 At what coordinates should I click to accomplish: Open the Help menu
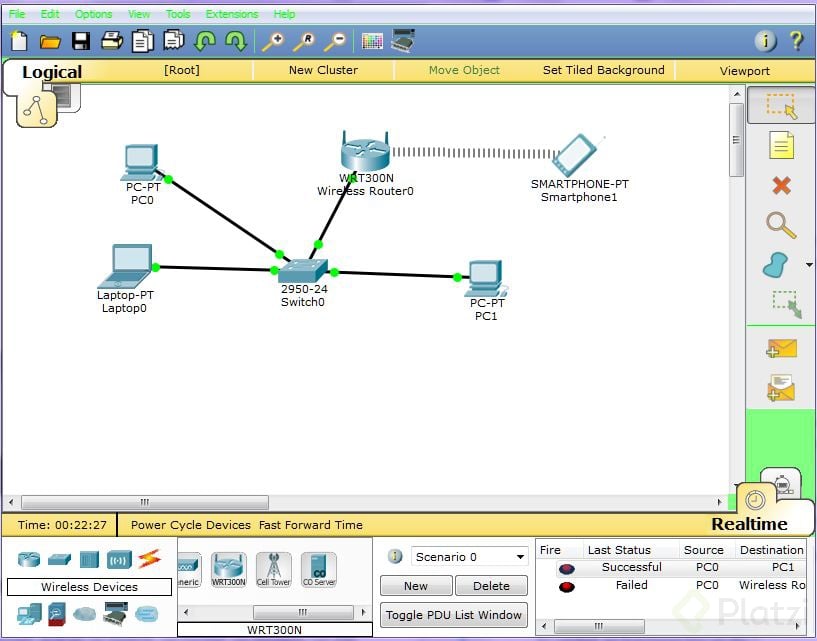click(x=284, y=14)
